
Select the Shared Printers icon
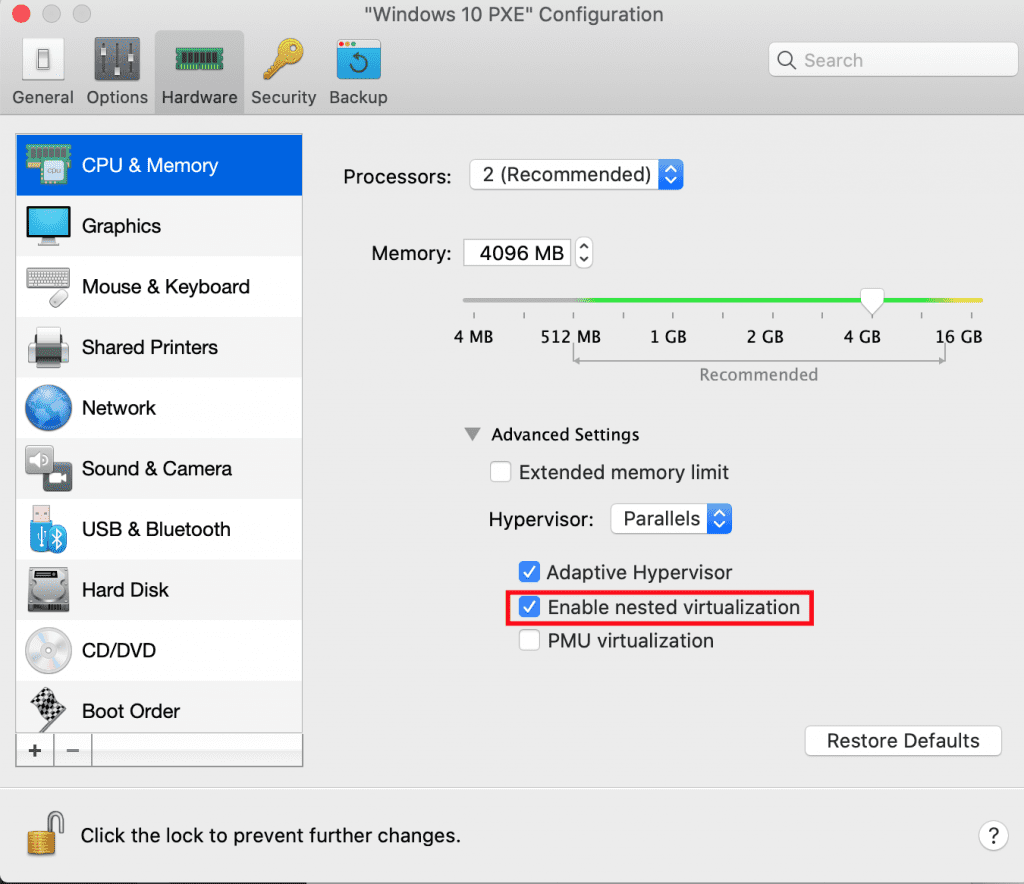(48, 347)
